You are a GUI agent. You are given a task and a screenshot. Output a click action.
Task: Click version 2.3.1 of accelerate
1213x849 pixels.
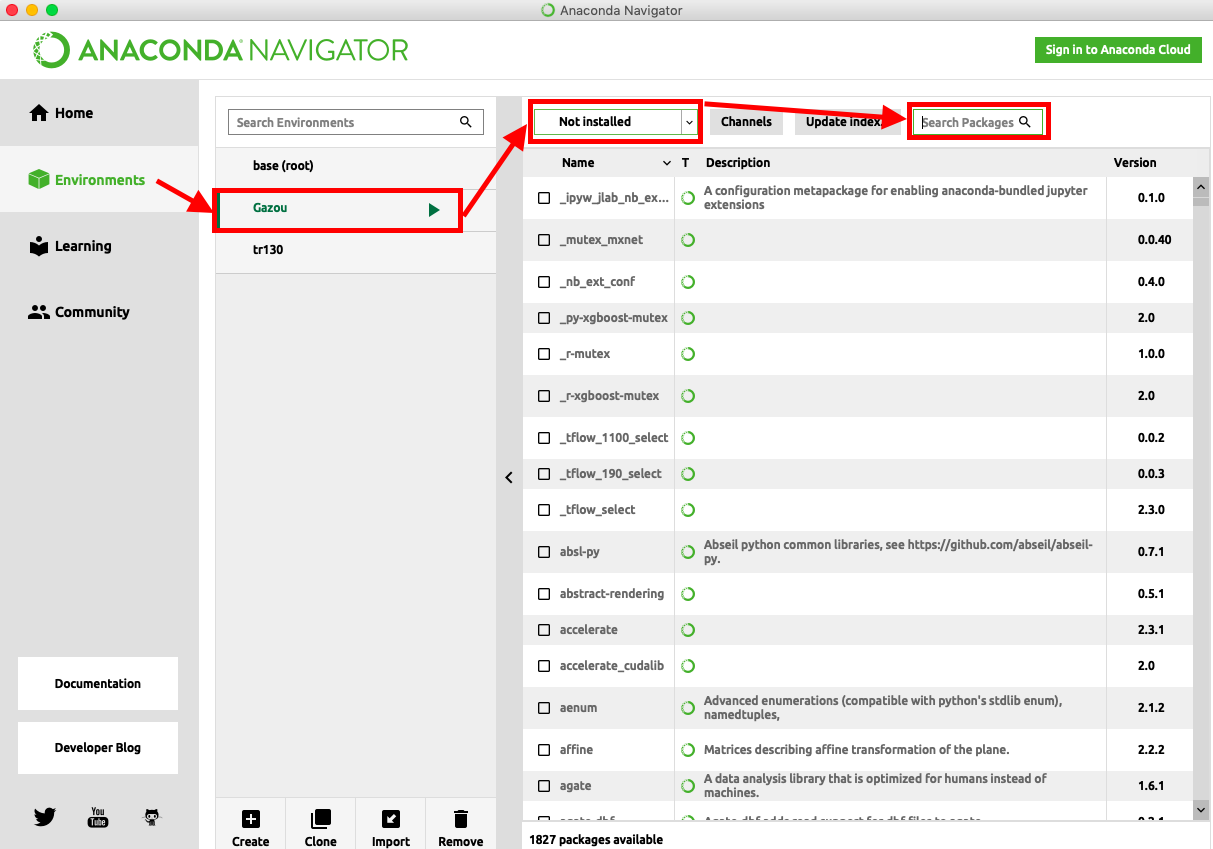click(x=1151, y=630)
